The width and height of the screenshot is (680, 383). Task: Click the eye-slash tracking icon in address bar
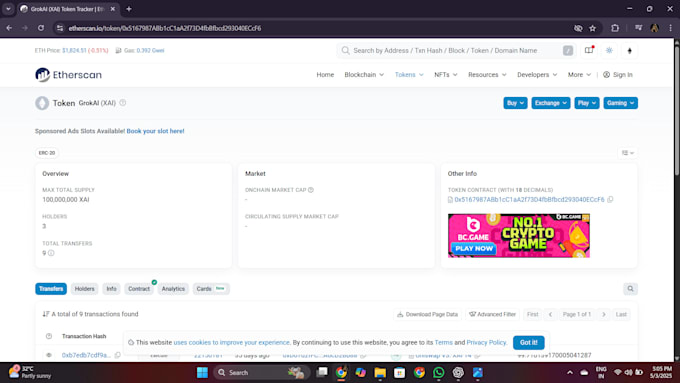click(x=578, y=28)
